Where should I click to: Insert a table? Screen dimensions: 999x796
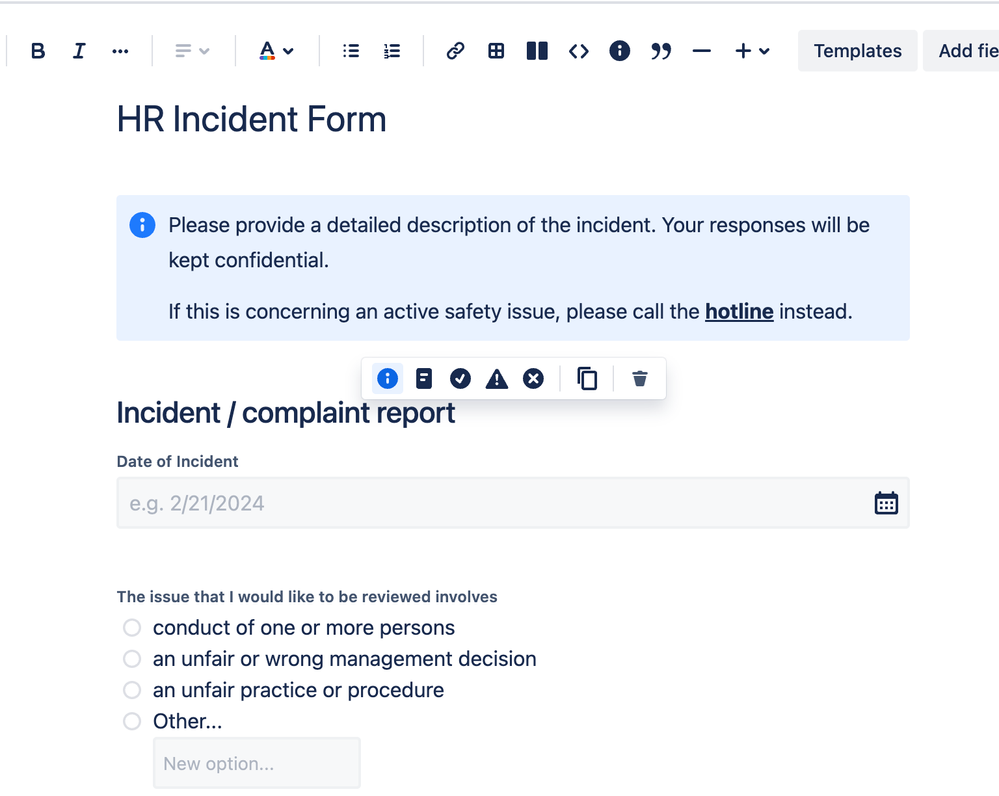496,51
